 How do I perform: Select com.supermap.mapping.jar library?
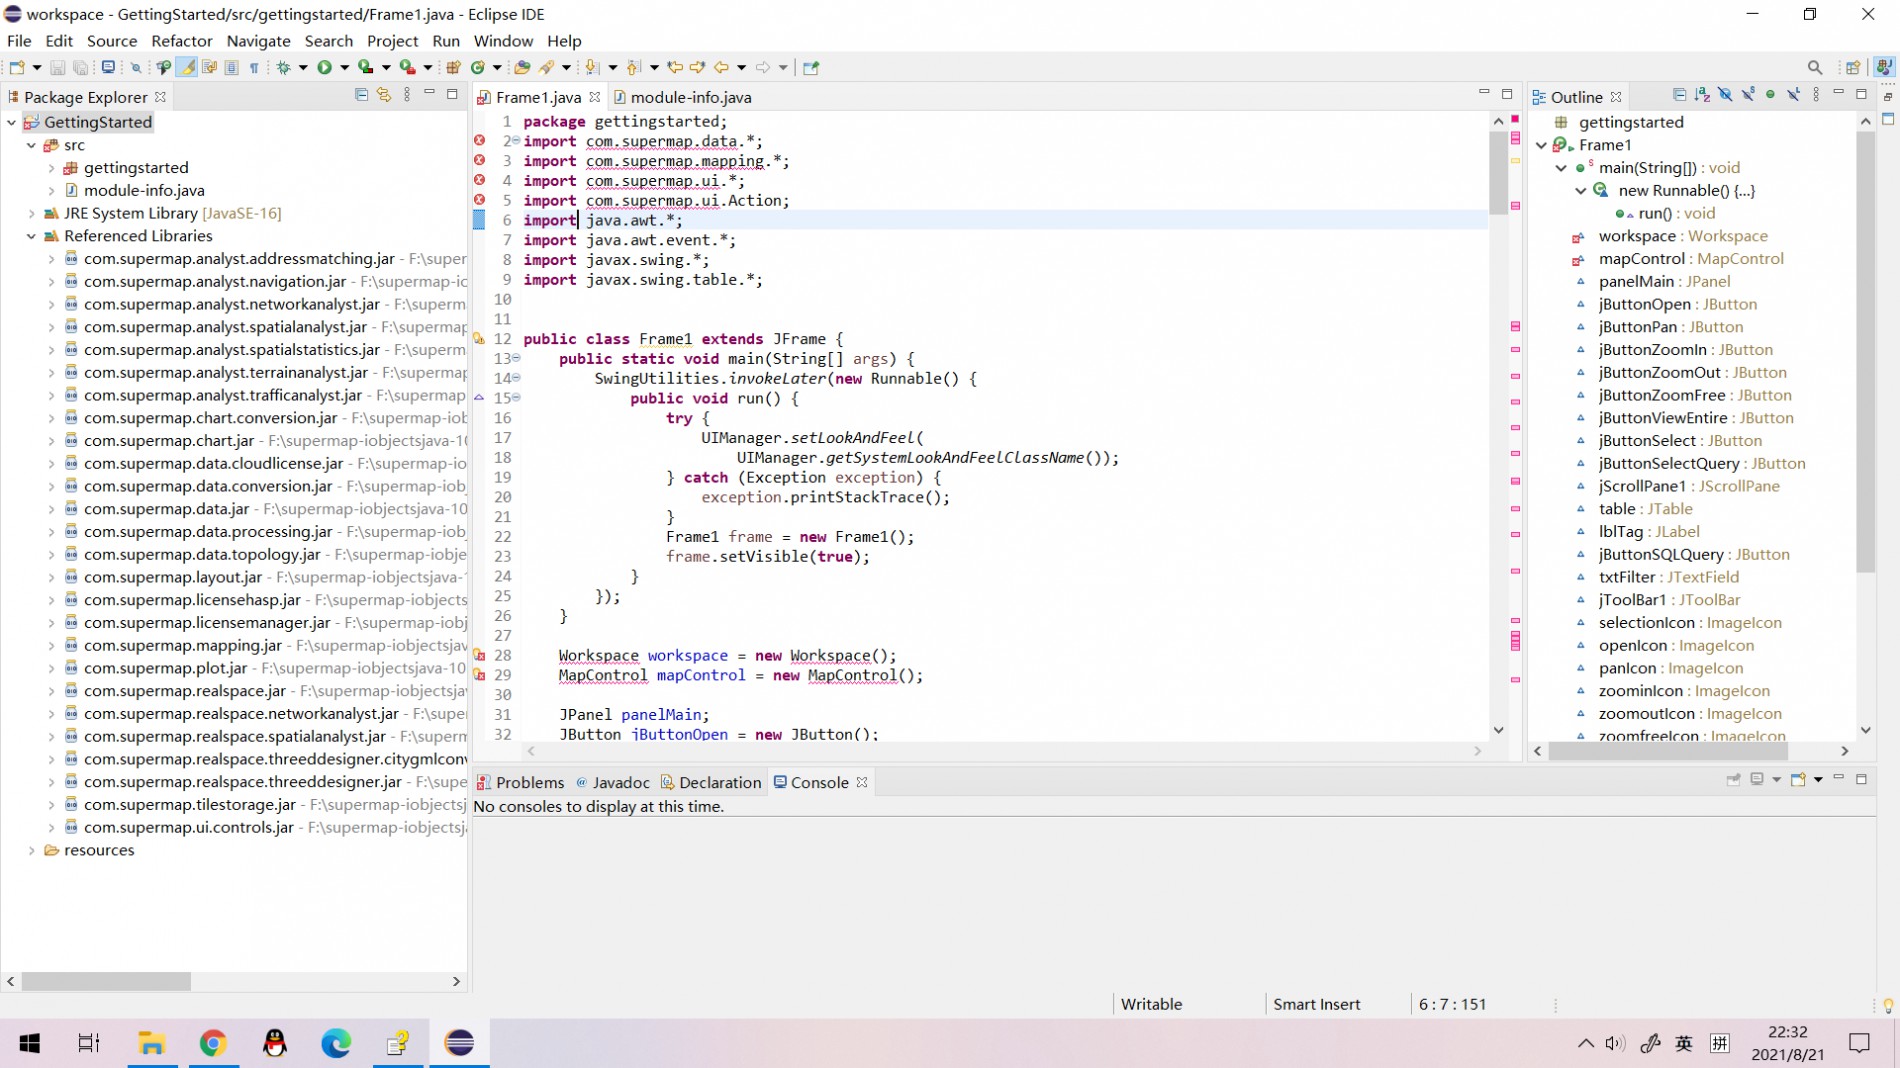[183, 645]
